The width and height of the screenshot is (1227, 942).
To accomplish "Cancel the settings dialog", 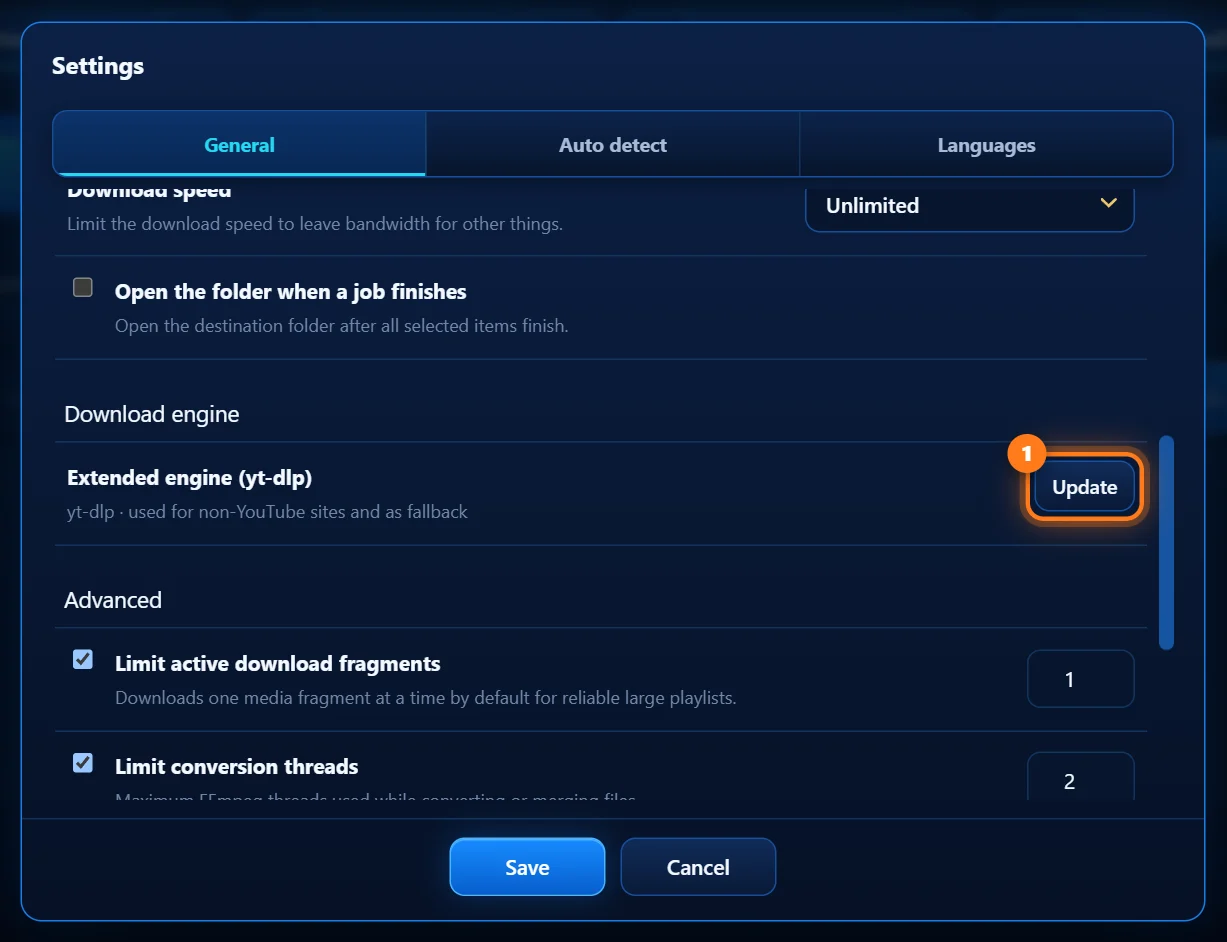I will (698, 867).
